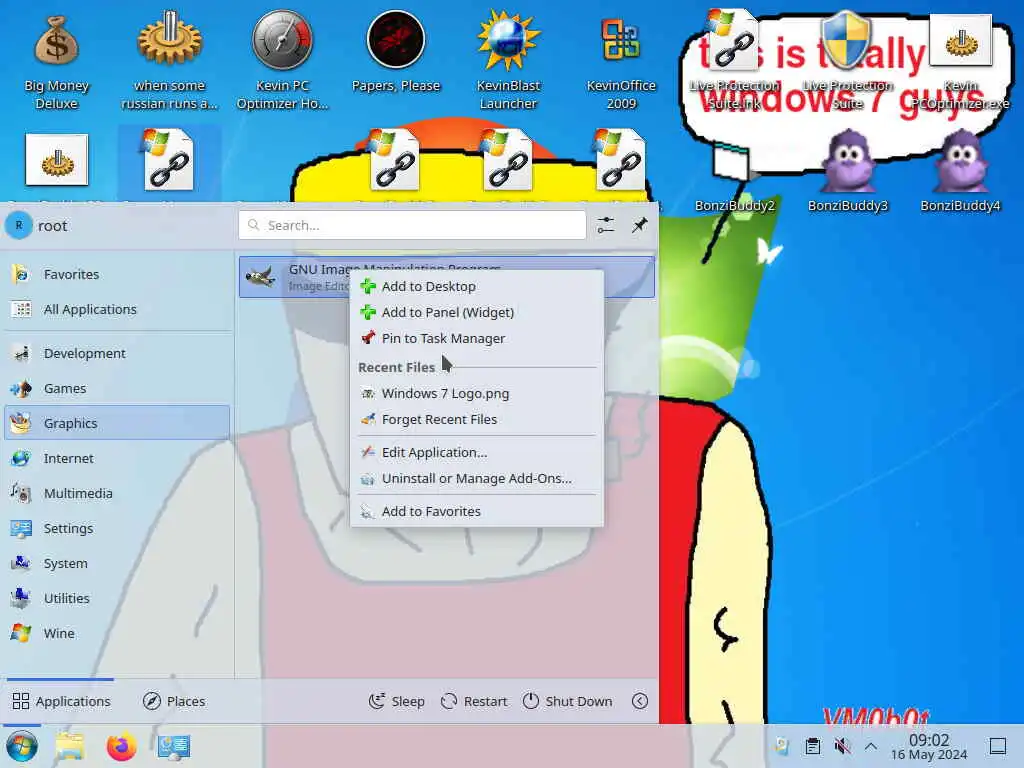1024x768 pixels.
Task: Switch to Places tab
Action: tap(174, 701)
